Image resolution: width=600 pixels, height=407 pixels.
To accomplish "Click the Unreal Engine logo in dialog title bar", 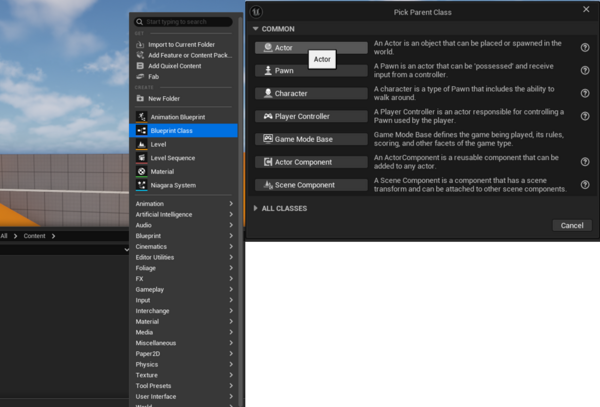I will 256,12.
